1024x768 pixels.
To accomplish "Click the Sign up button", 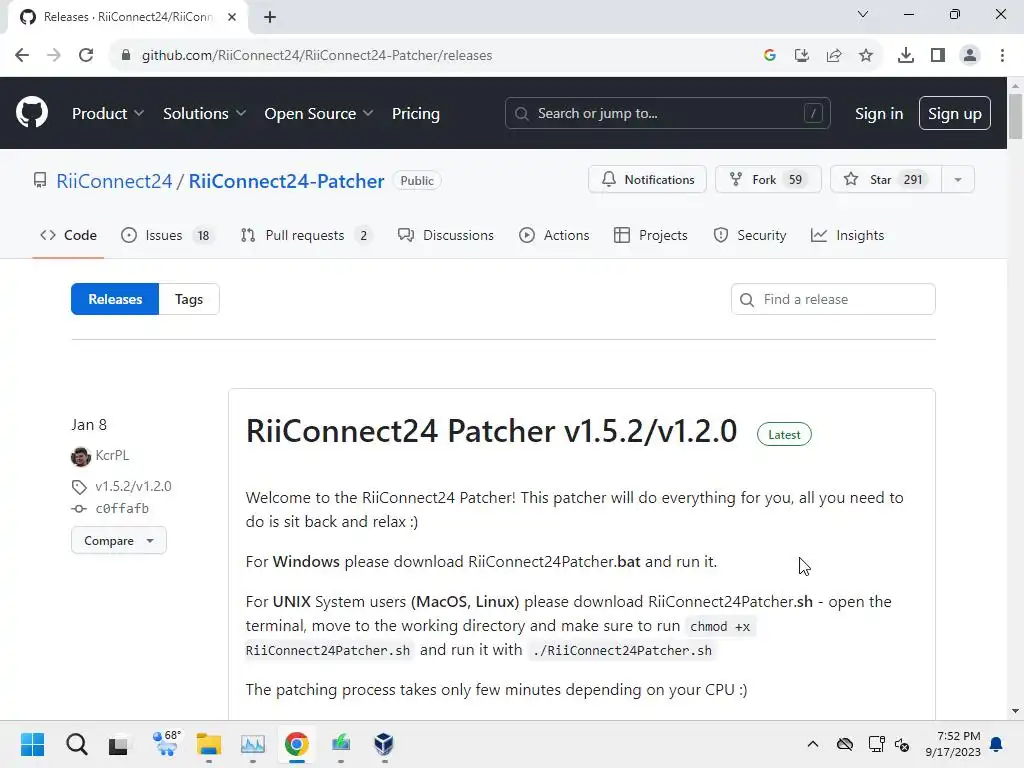I will click(x=954, y=113).
